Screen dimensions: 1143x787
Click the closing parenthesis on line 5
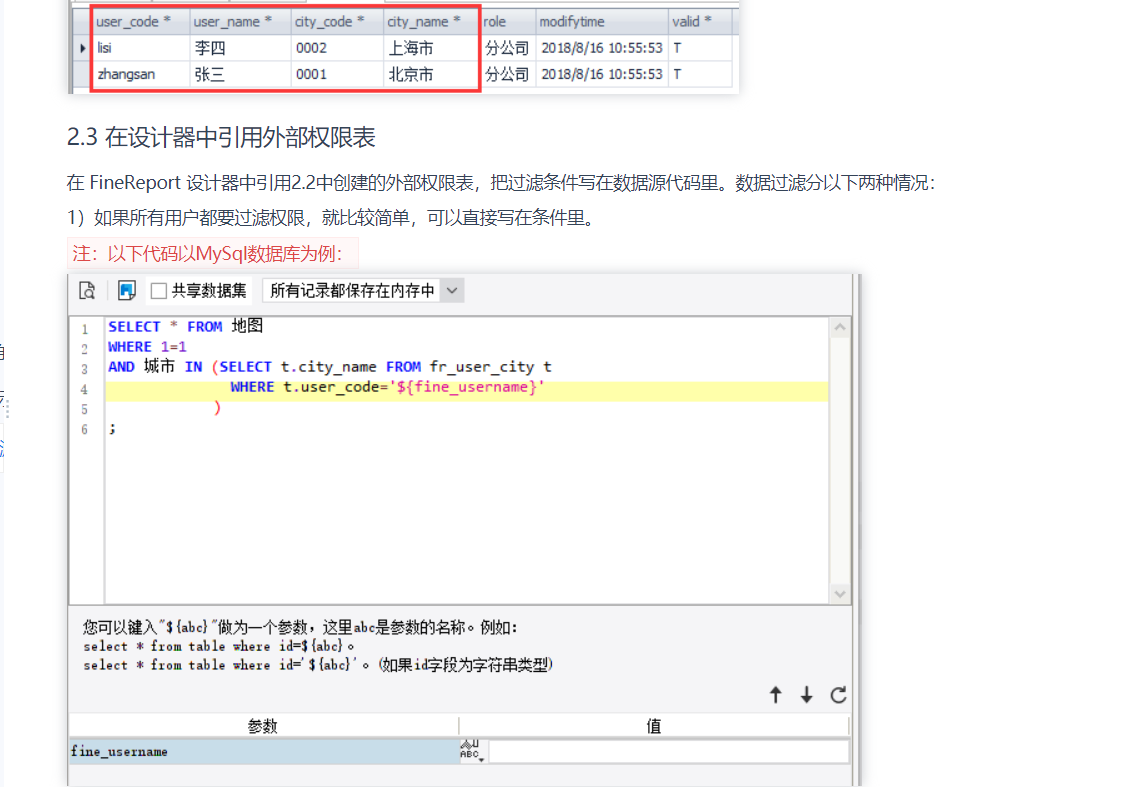217,408
